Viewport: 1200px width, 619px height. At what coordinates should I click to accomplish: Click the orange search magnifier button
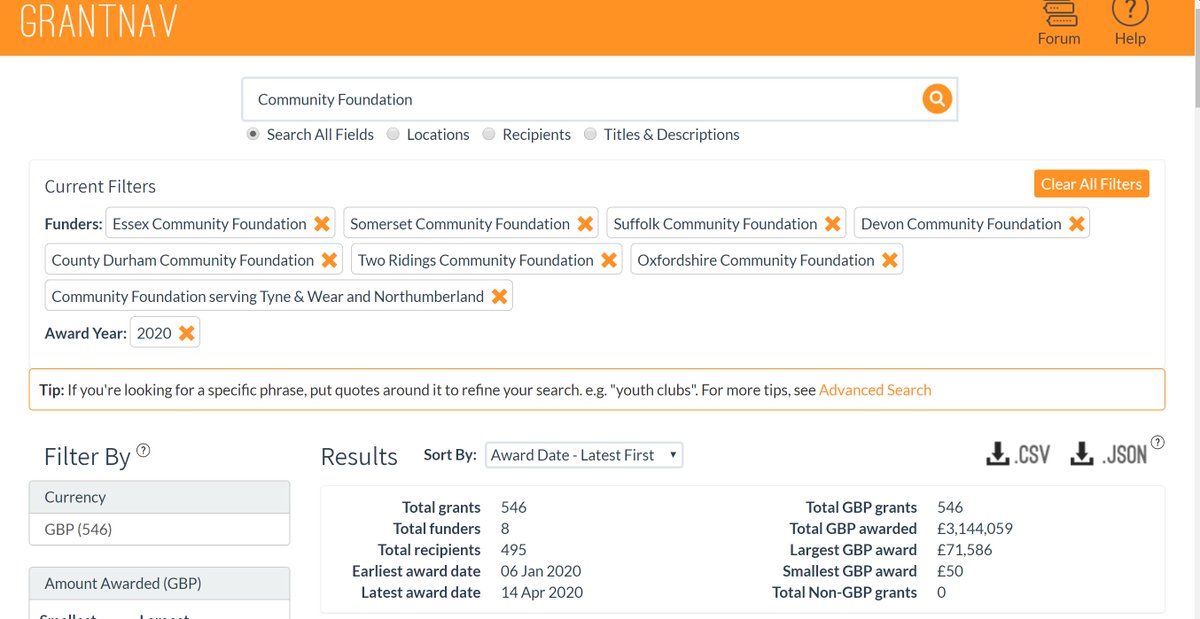click(x=937, y=99)
